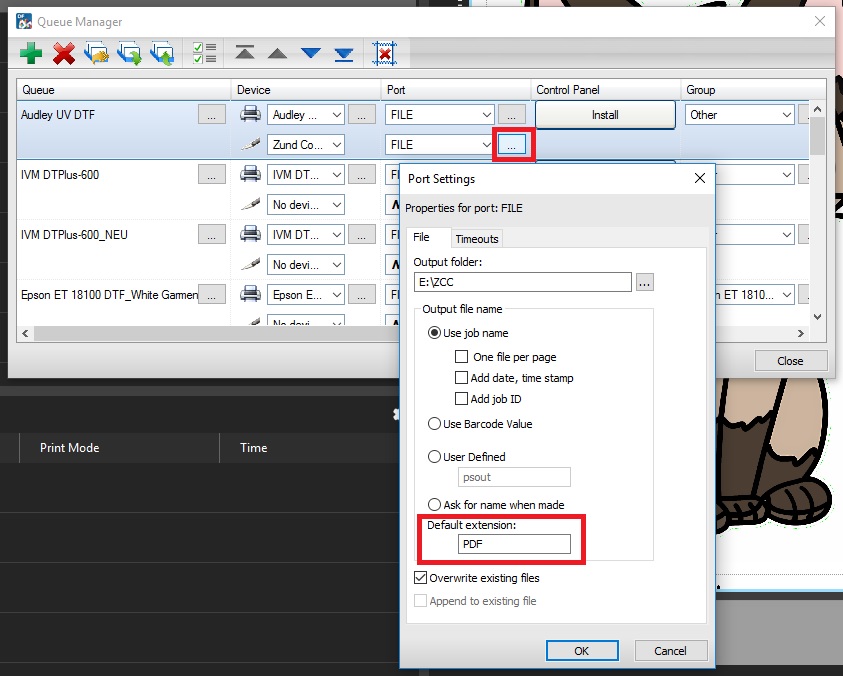Enable the One file per page checkbox
This screenshot has height=676, width=843.
461,357
